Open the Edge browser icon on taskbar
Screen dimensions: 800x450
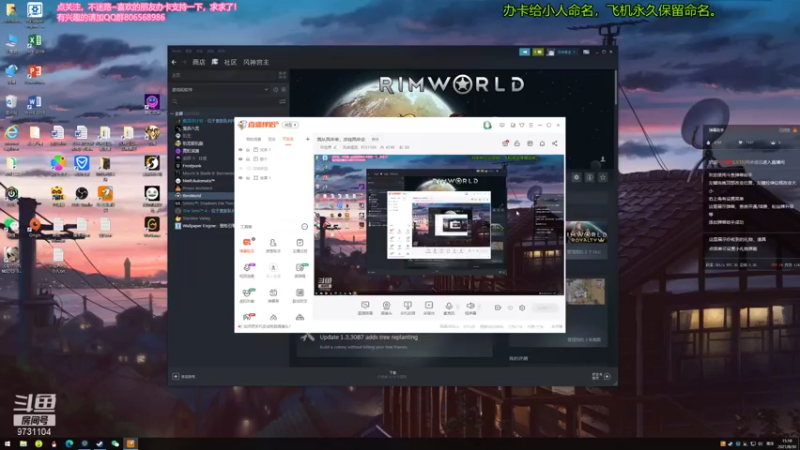click(69, 444)
